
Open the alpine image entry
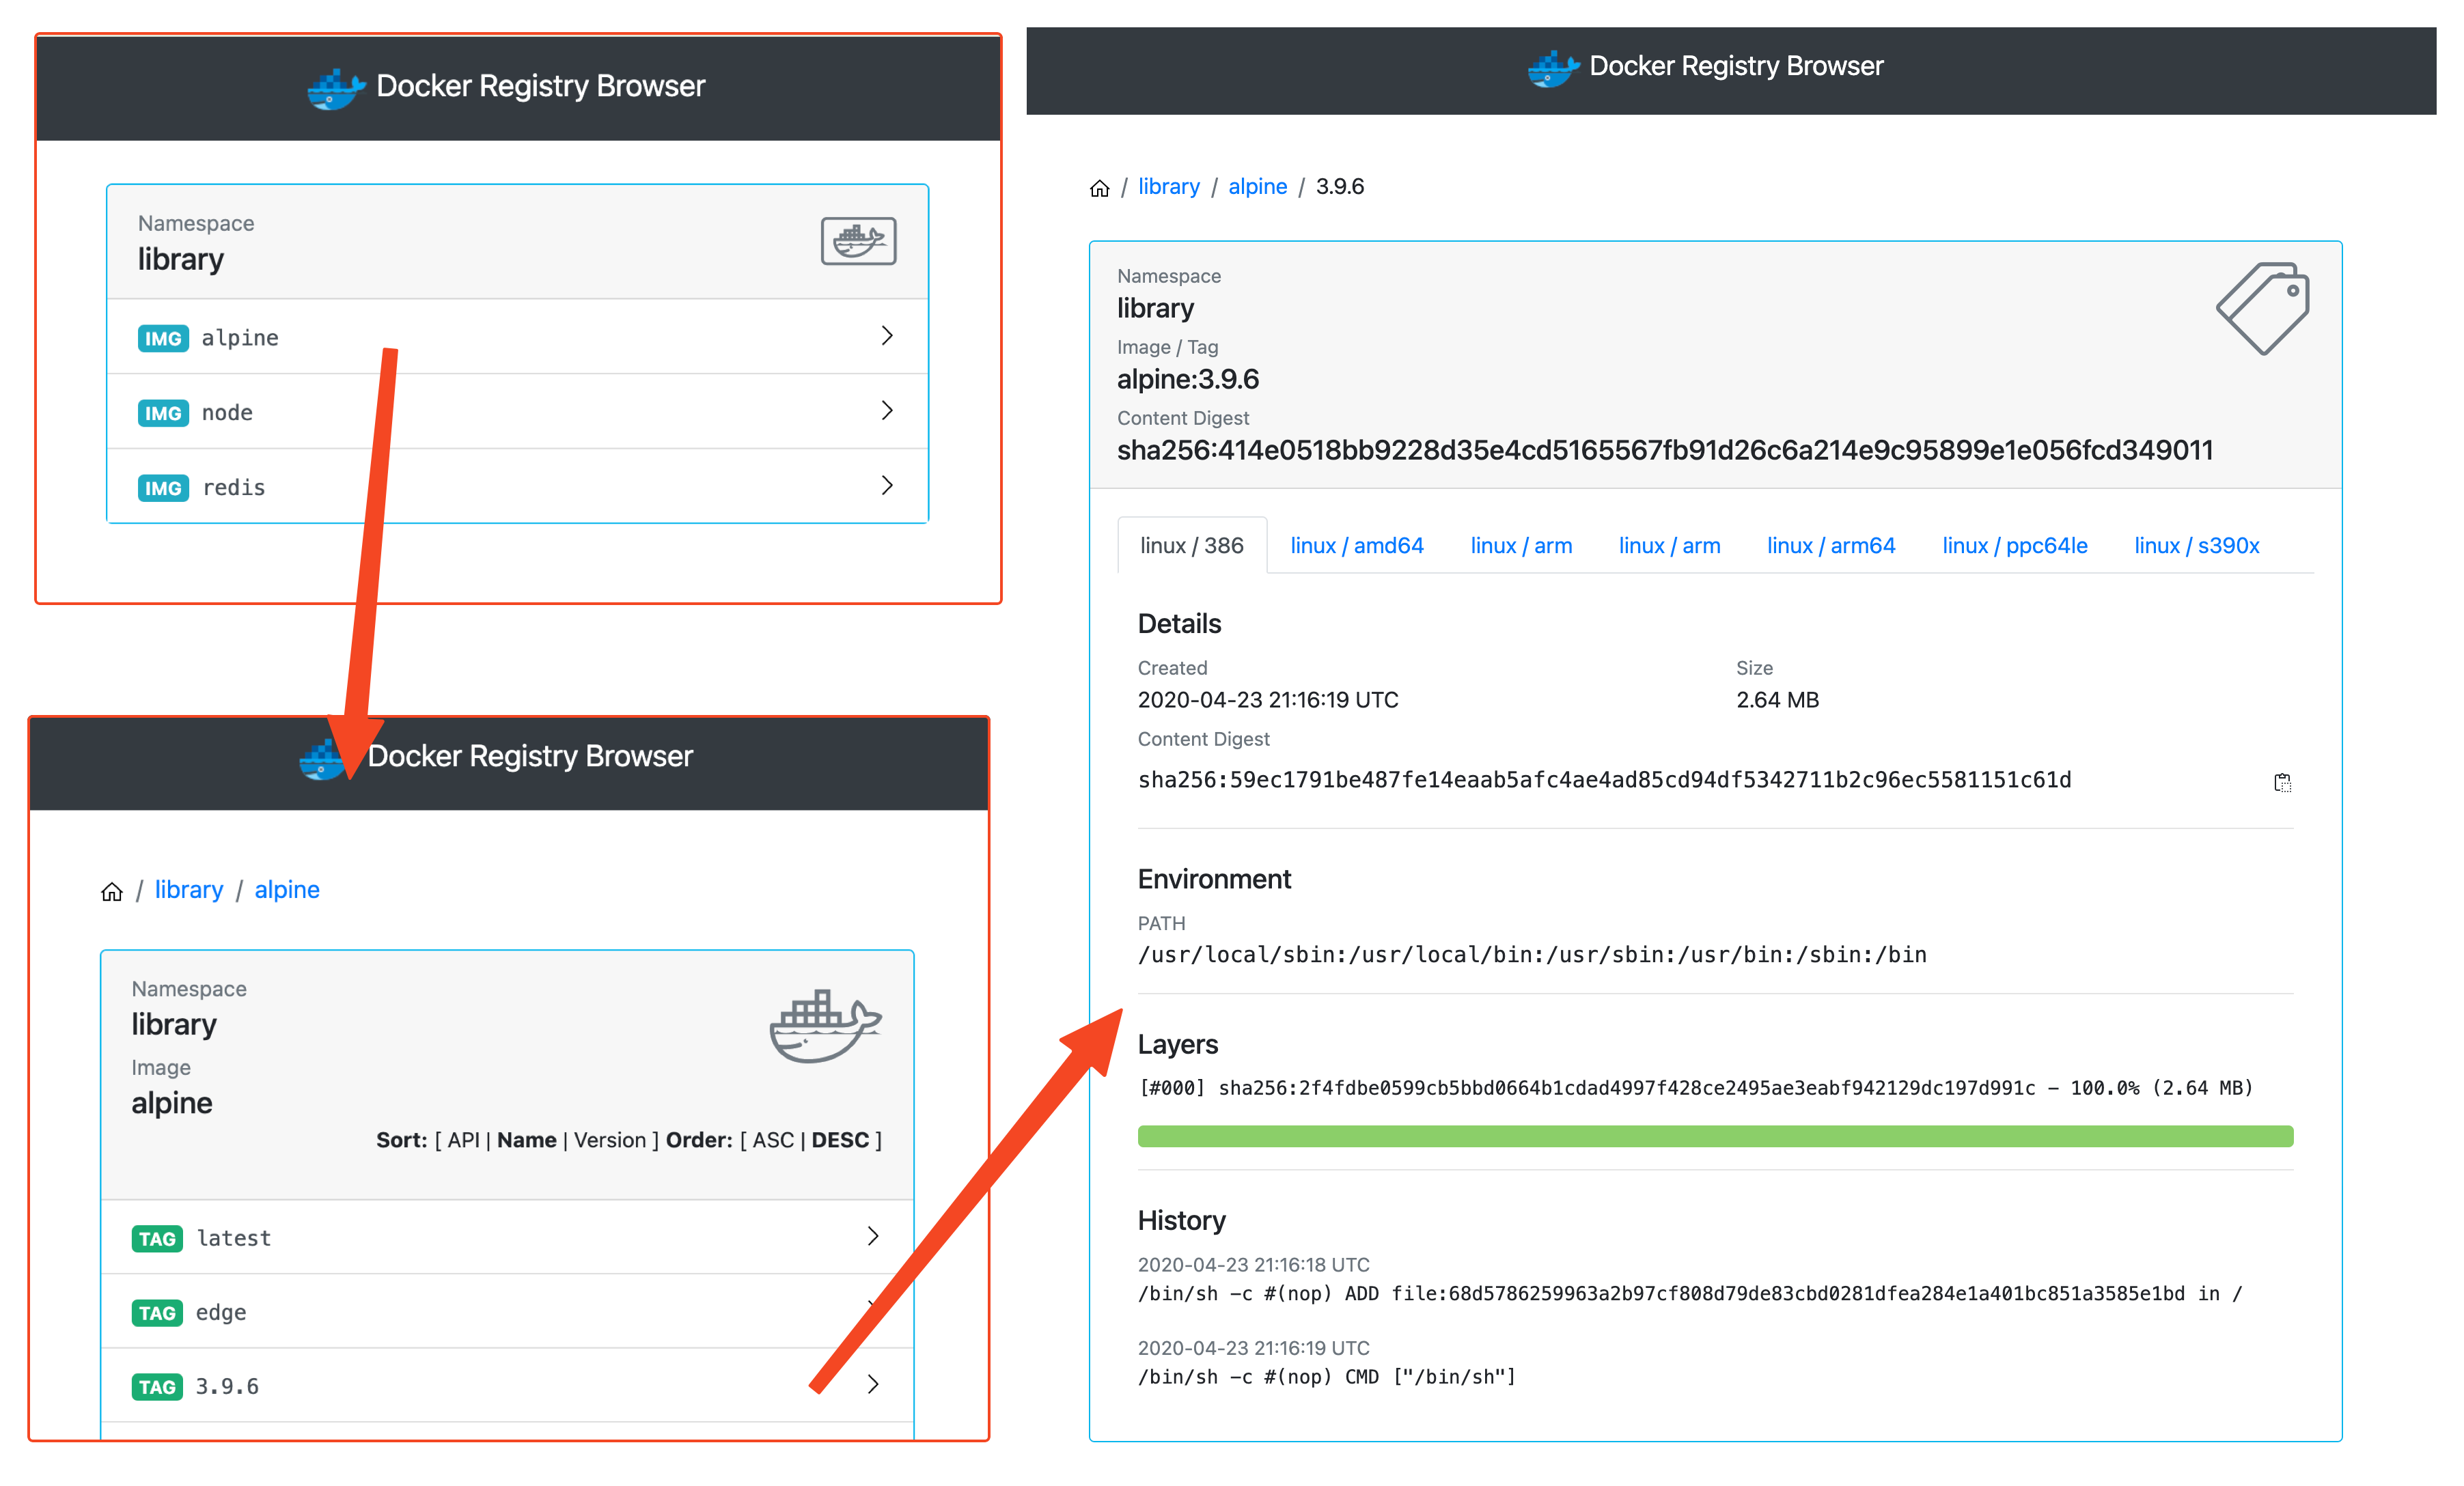pyautogui.click(x=517, y=337)
